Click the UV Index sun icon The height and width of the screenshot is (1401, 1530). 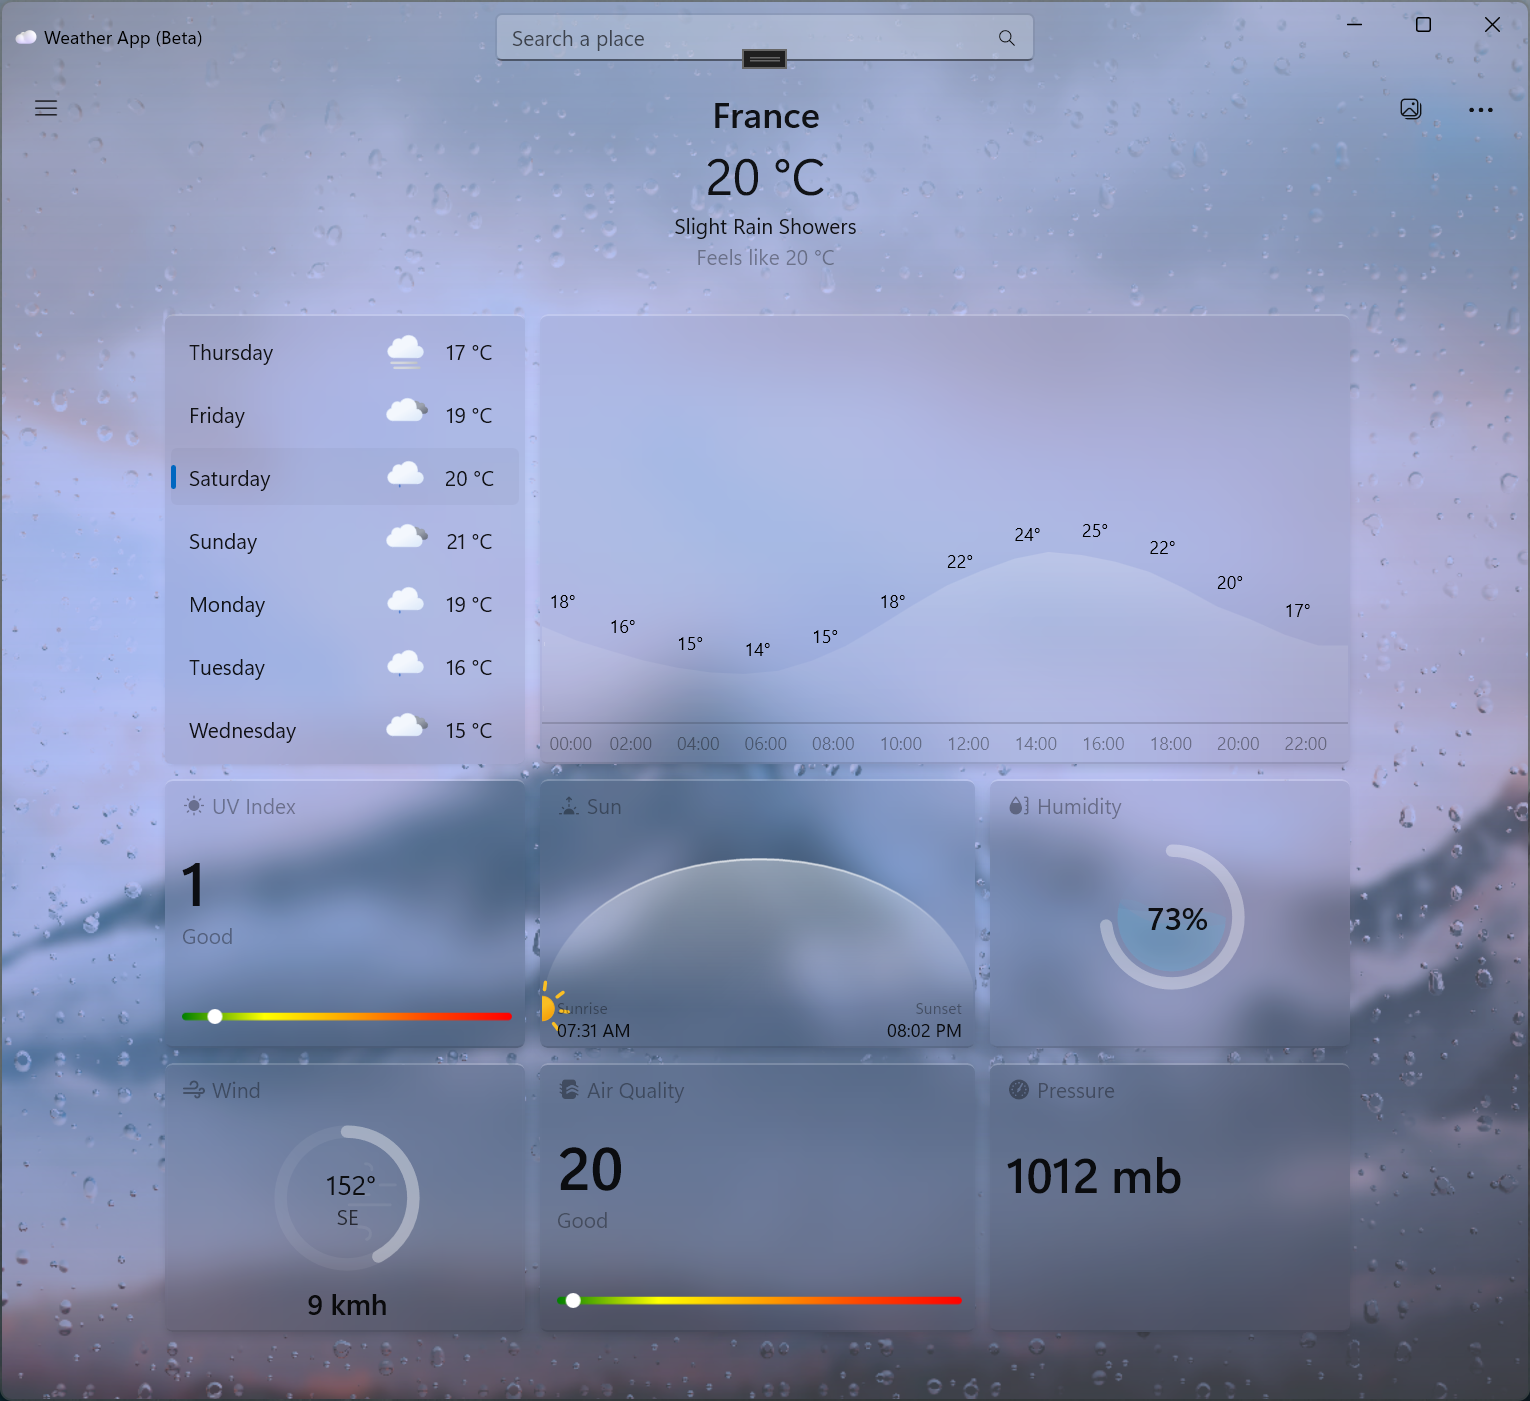(192, 805)
